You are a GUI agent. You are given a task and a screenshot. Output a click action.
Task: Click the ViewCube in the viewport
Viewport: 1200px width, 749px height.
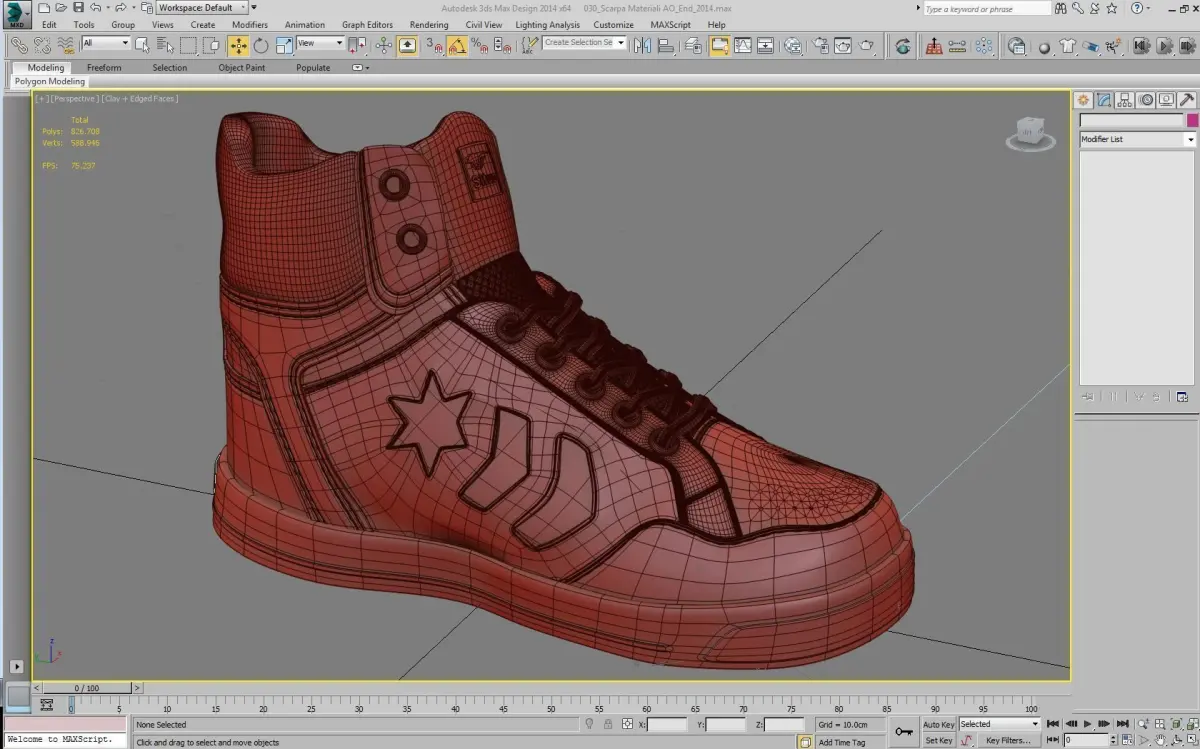[1030, 133]
